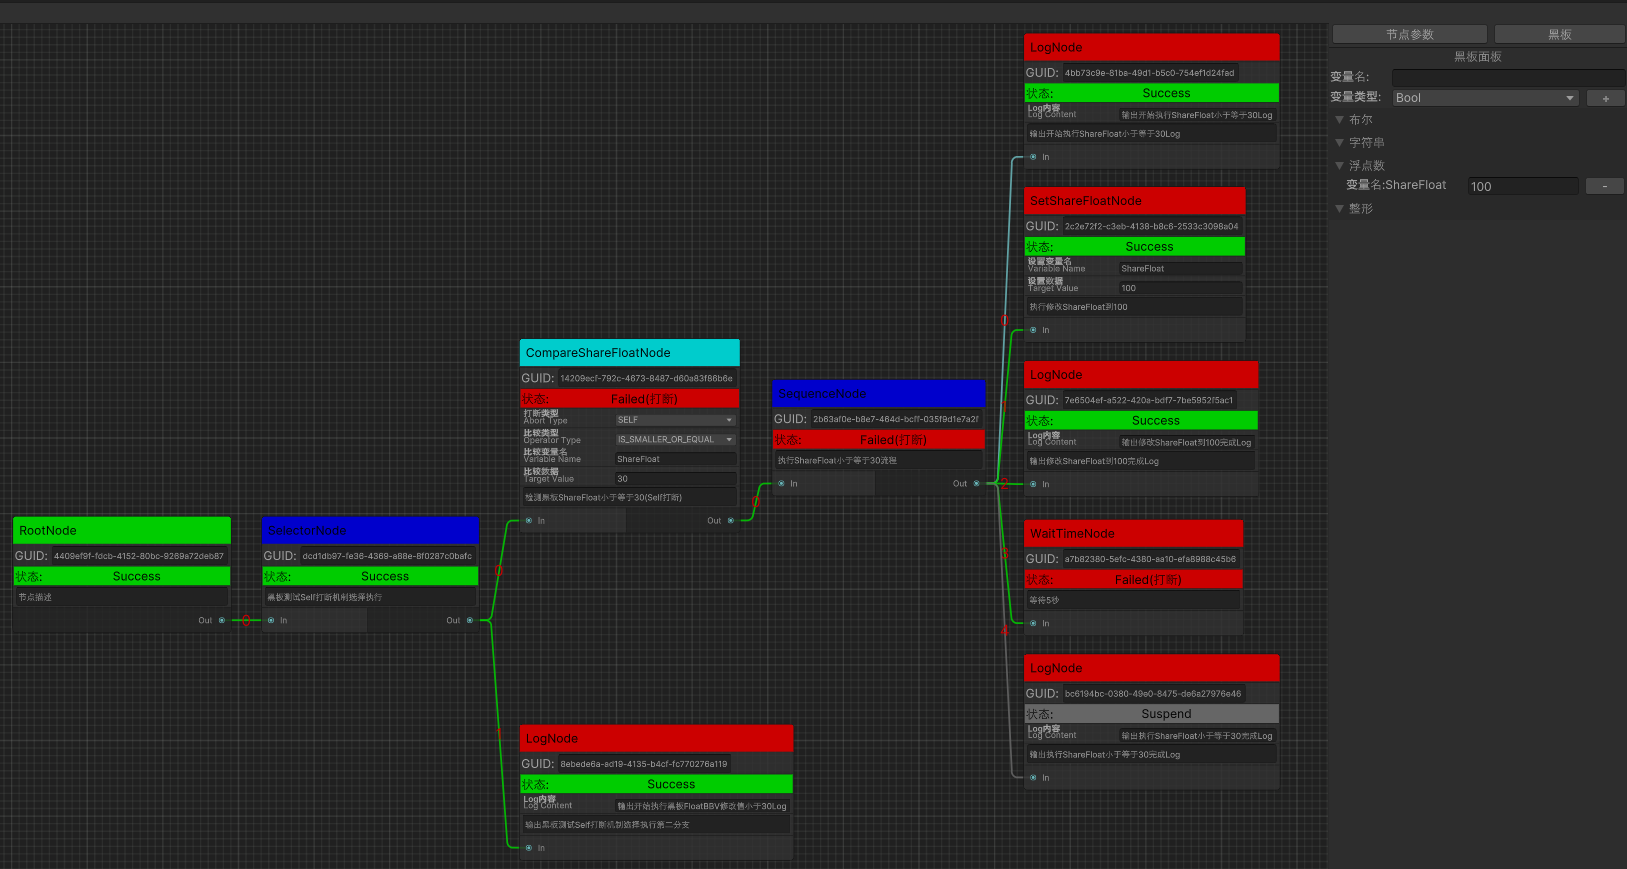Remove ShareFloat variable with minus button
Viewport: 1627px width, 869px height.
click(x=1605, y=186)
